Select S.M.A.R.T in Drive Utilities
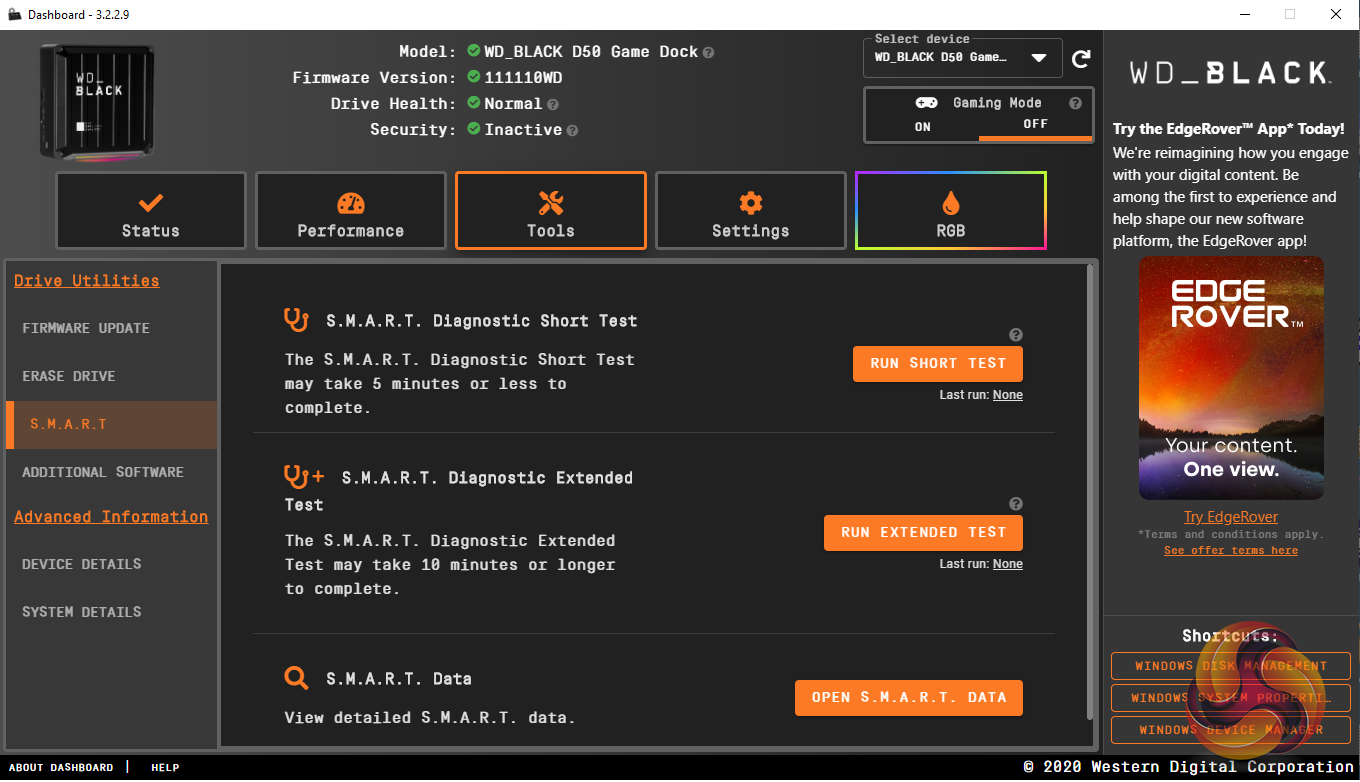The image size is (1360, 782). click(x=111, y=424)
